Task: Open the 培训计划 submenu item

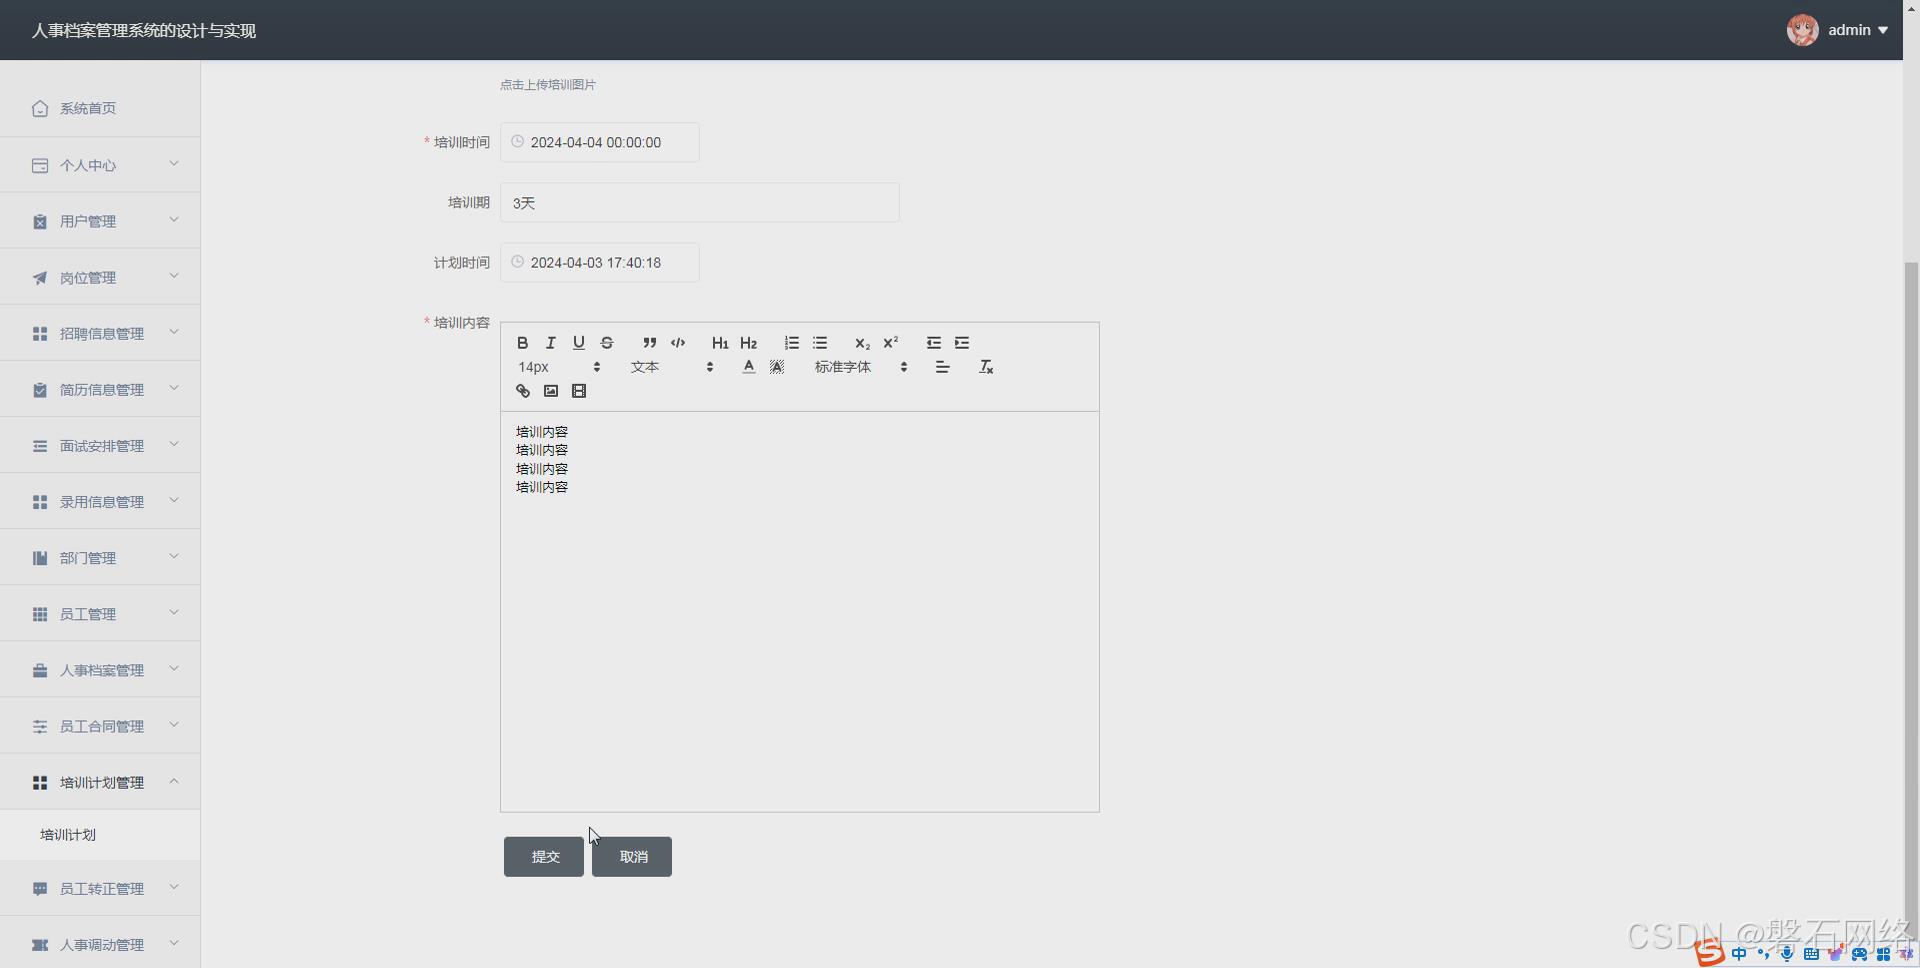Action: click(100, 834)
